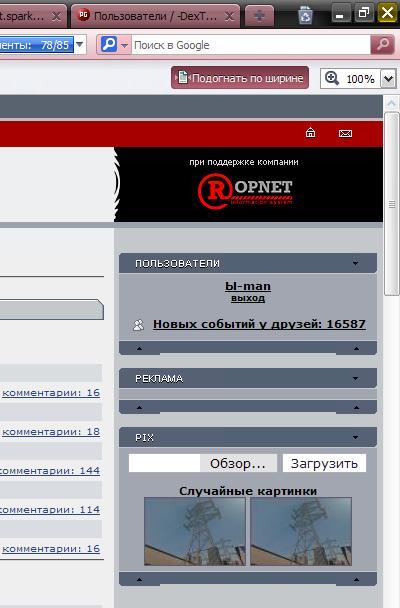
Task: Click right up arrow under ПОЛЬЗОВАТЕЛИ panel
Action: (x=356, y=349)
